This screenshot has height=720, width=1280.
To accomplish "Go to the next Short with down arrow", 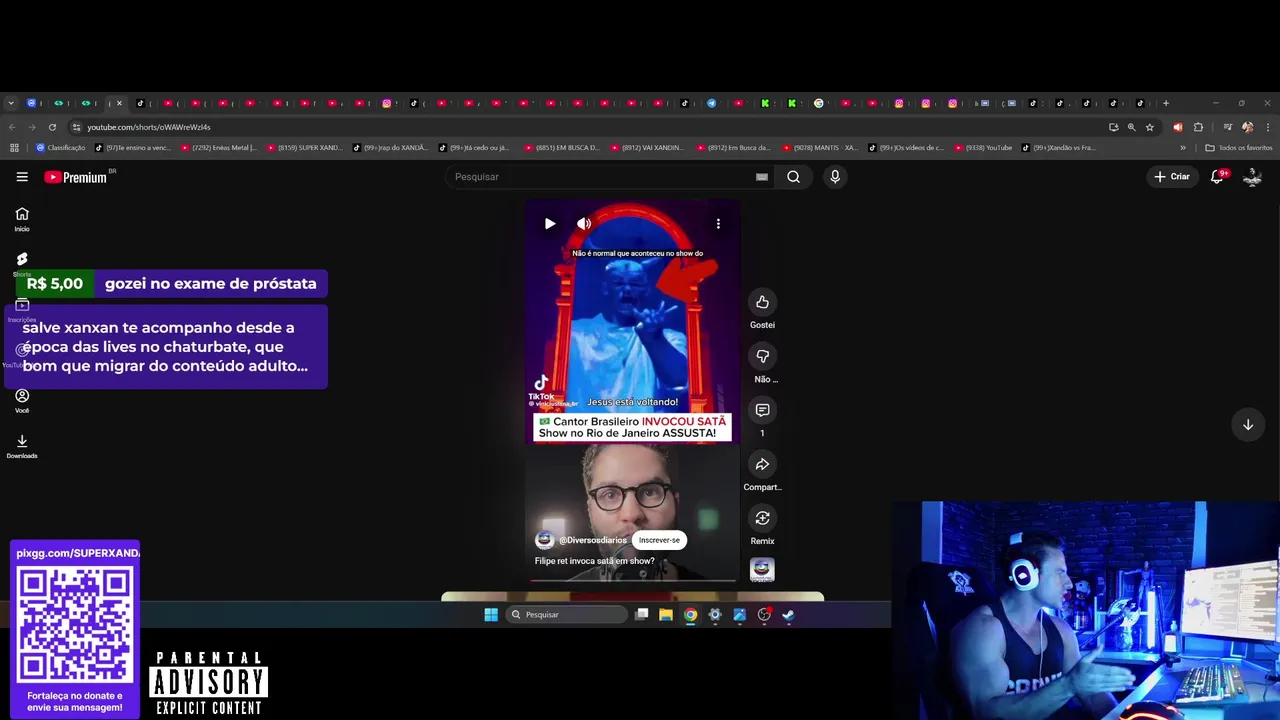I will pos(1248,425).
